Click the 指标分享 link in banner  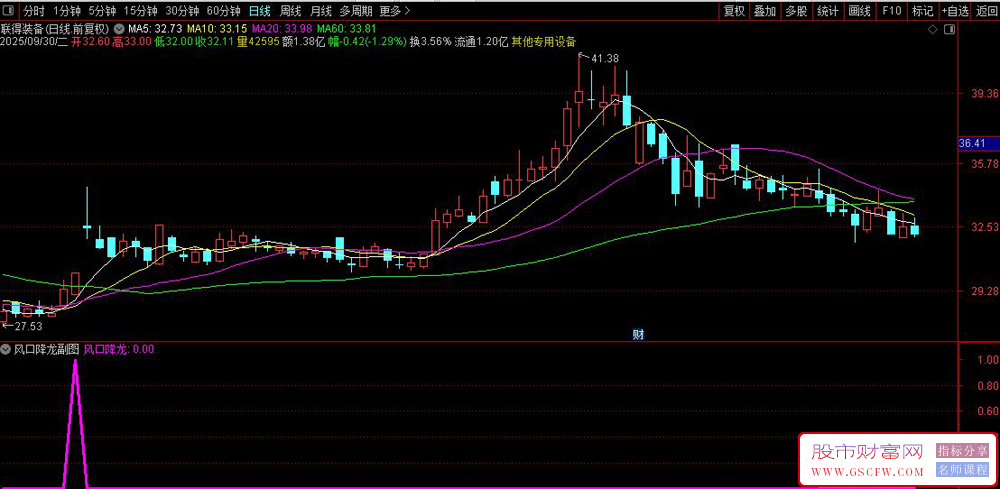tap(962, 451)
